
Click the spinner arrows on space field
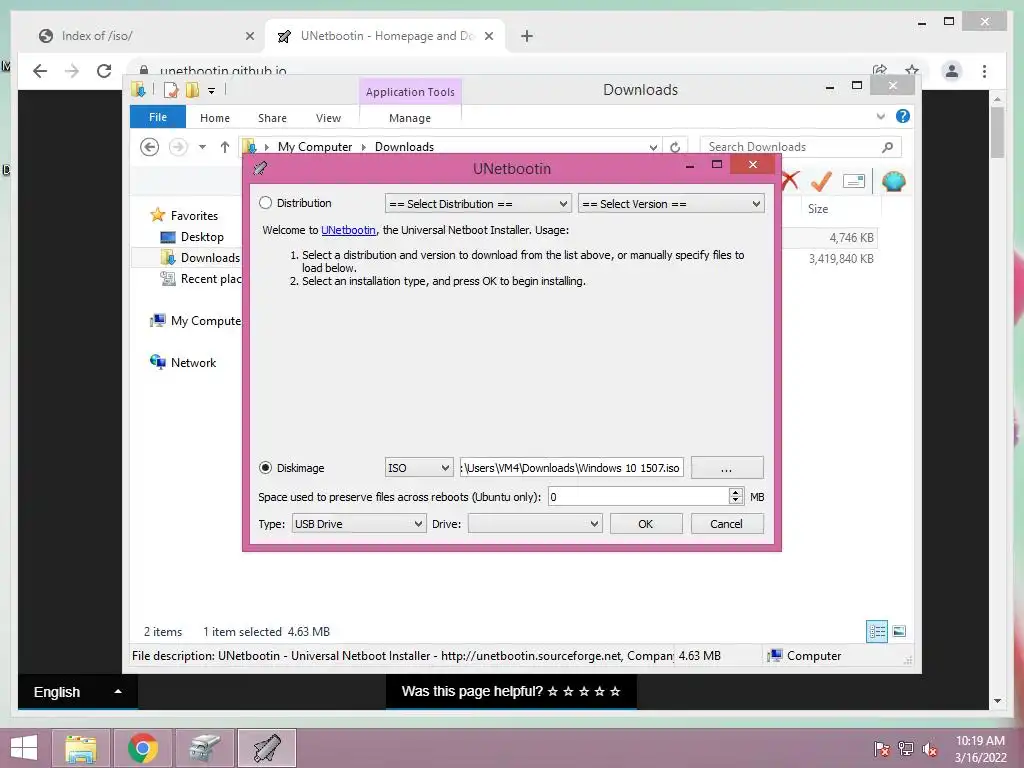[x=735, y=497]
